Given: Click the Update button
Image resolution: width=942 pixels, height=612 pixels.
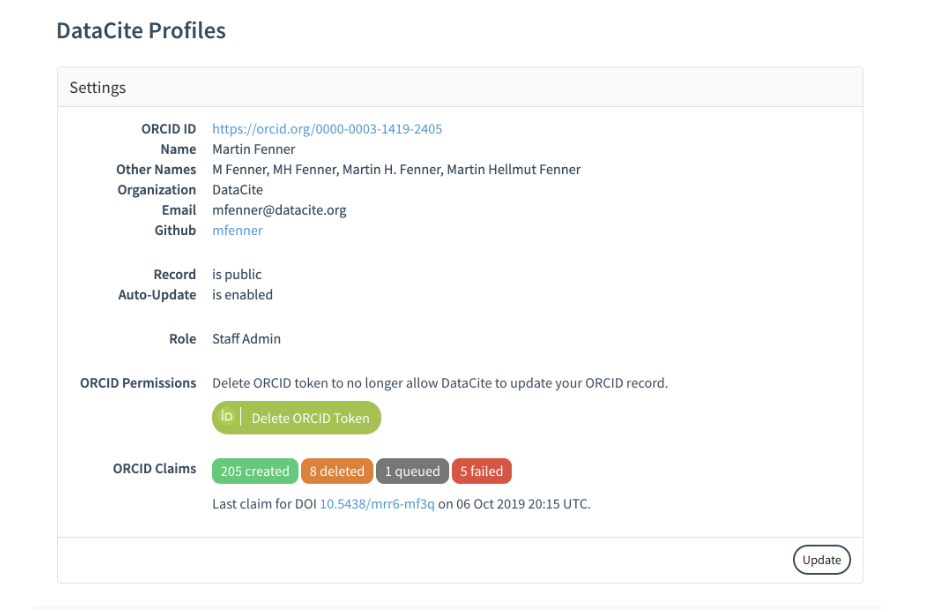Looking at the screenshot, I should [821, 560].
